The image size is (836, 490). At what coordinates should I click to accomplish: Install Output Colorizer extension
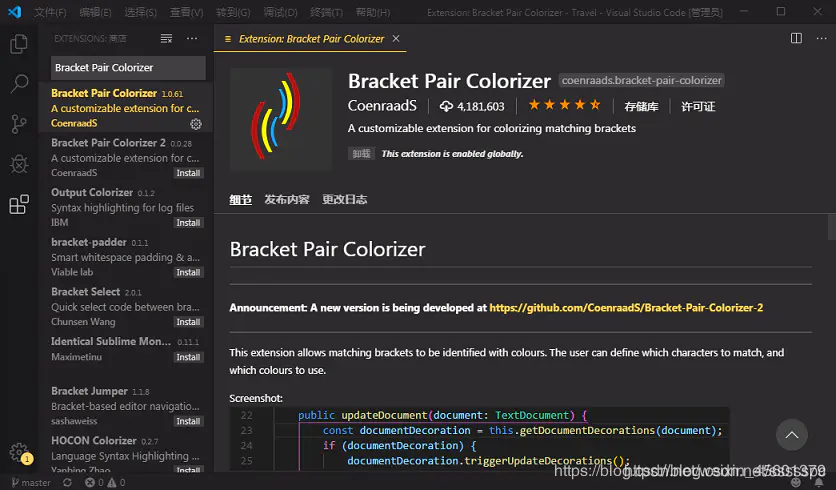pyautogui.click(x=189, y=222)
